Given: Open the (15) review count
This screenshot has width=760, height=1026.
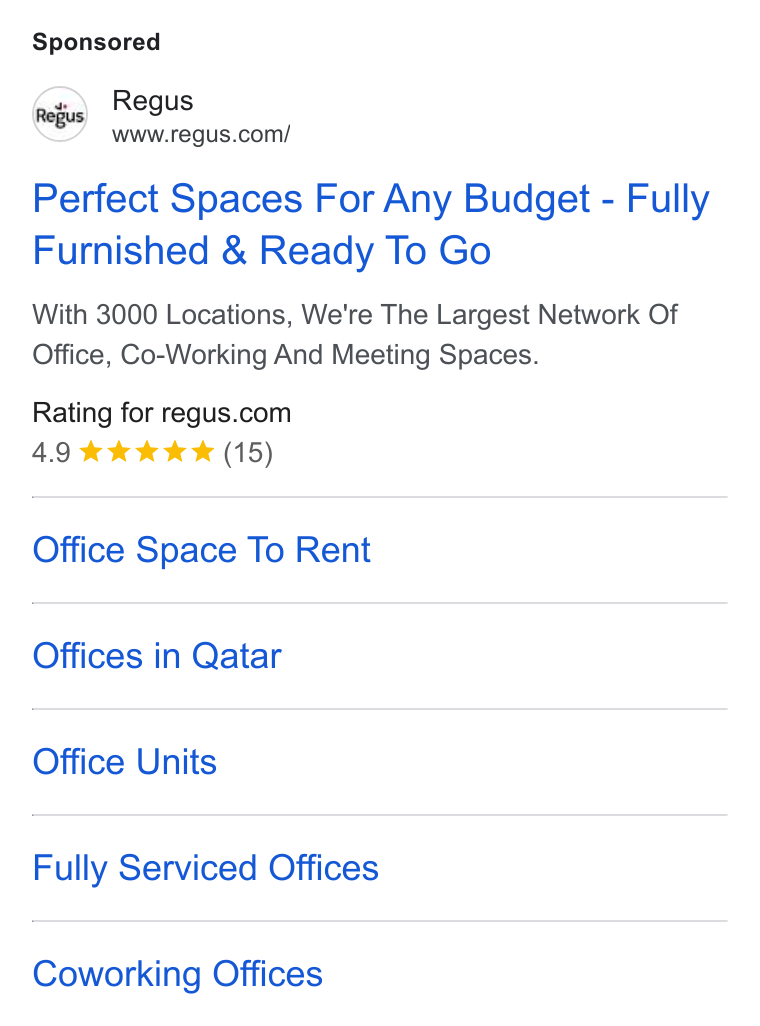Looking at the screenshot, I should pos(248,453).
